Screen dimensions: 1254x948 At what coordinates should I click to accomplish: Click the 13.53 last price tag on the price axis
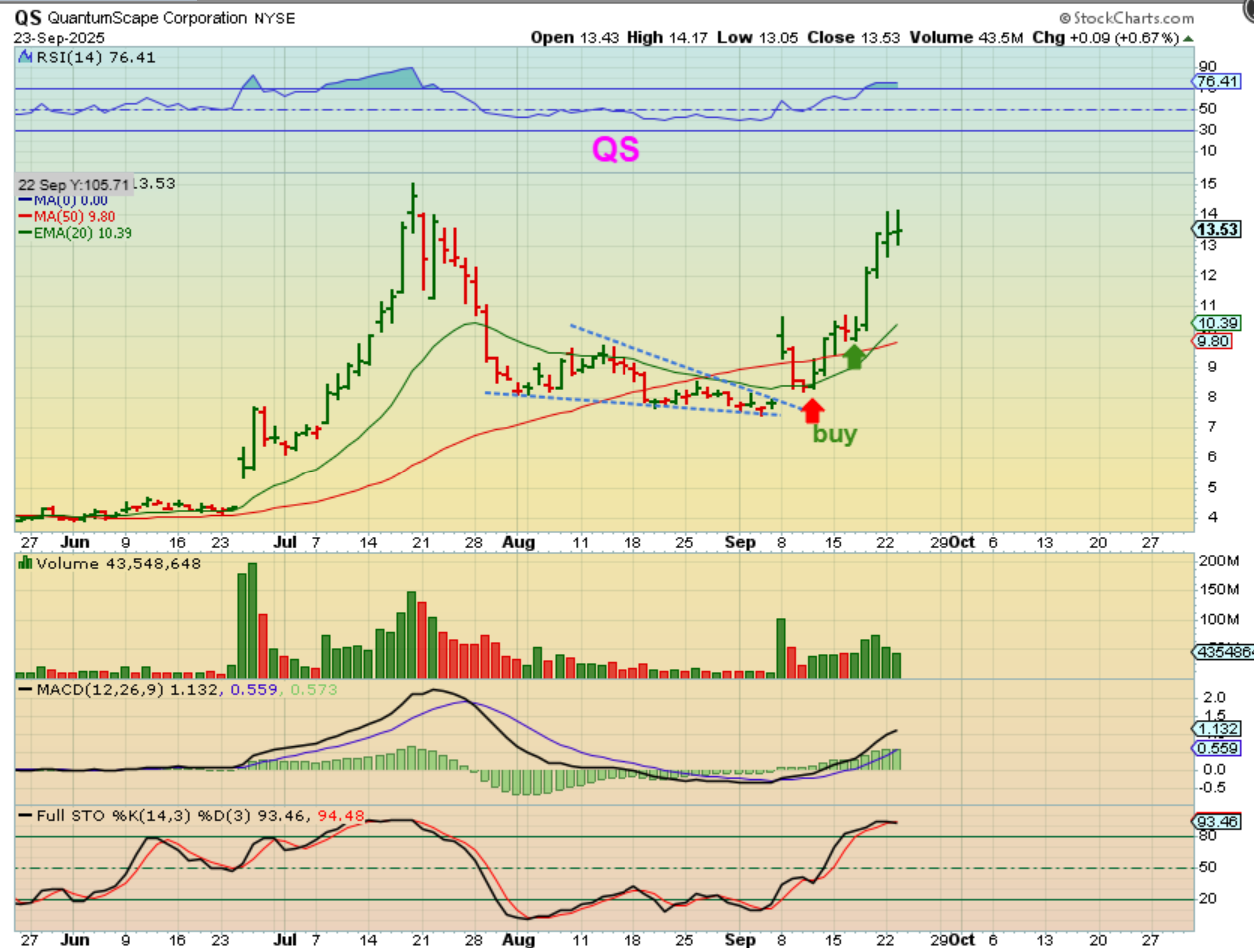point(1217,229)
